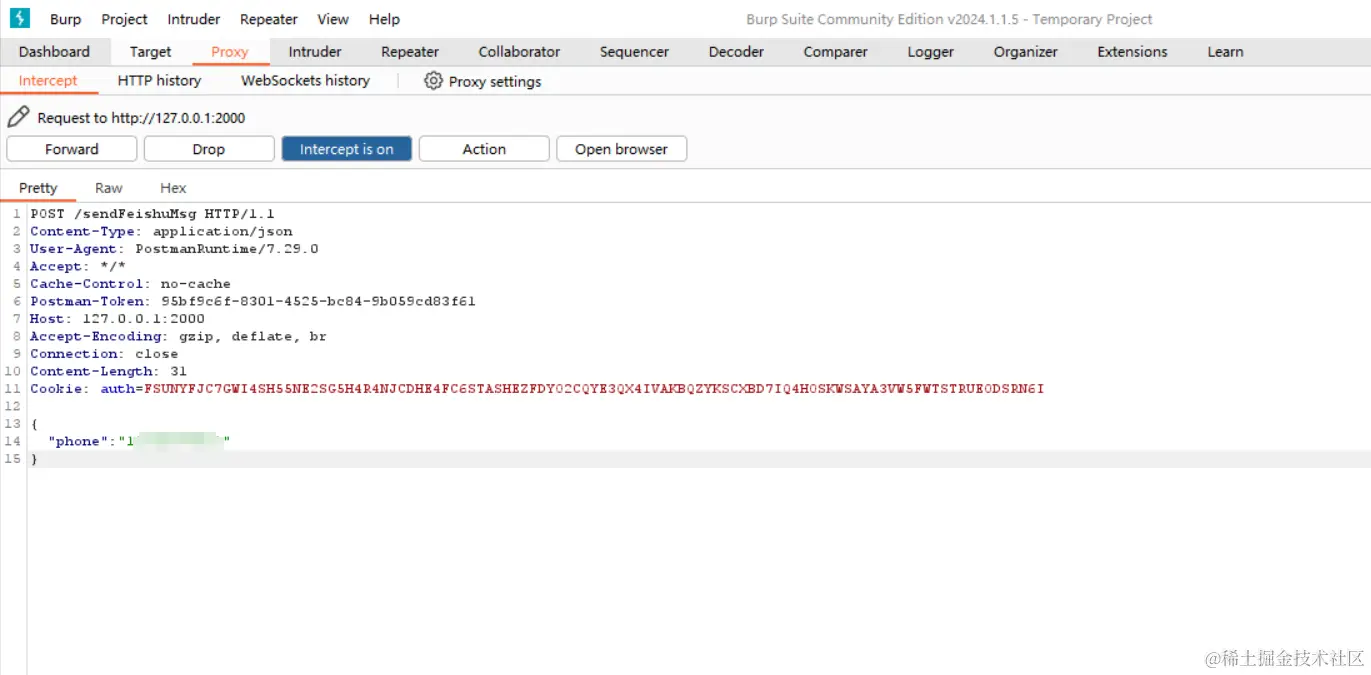The width and height of the screenshot is (1371, 675).
Task: Click the Content-Type header line
Action: pyautogui.click(x=161, y=231)
